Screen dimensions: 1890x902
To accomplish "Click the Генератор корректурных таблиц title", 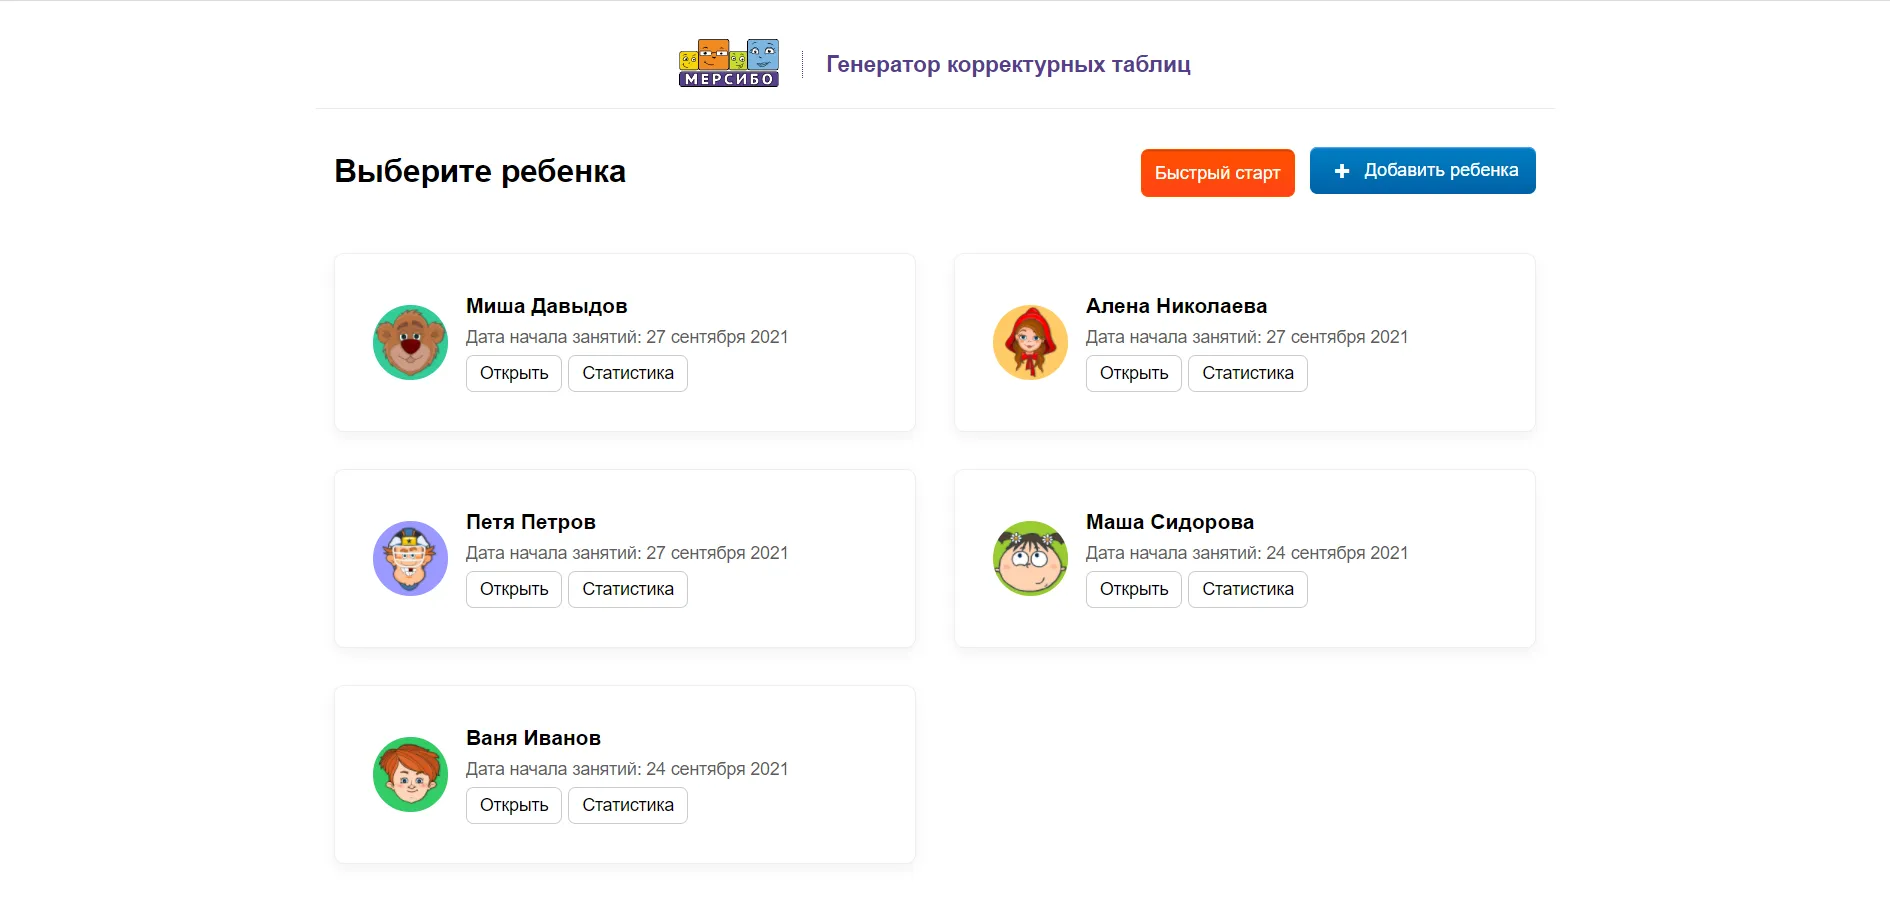I will 1008,64.
